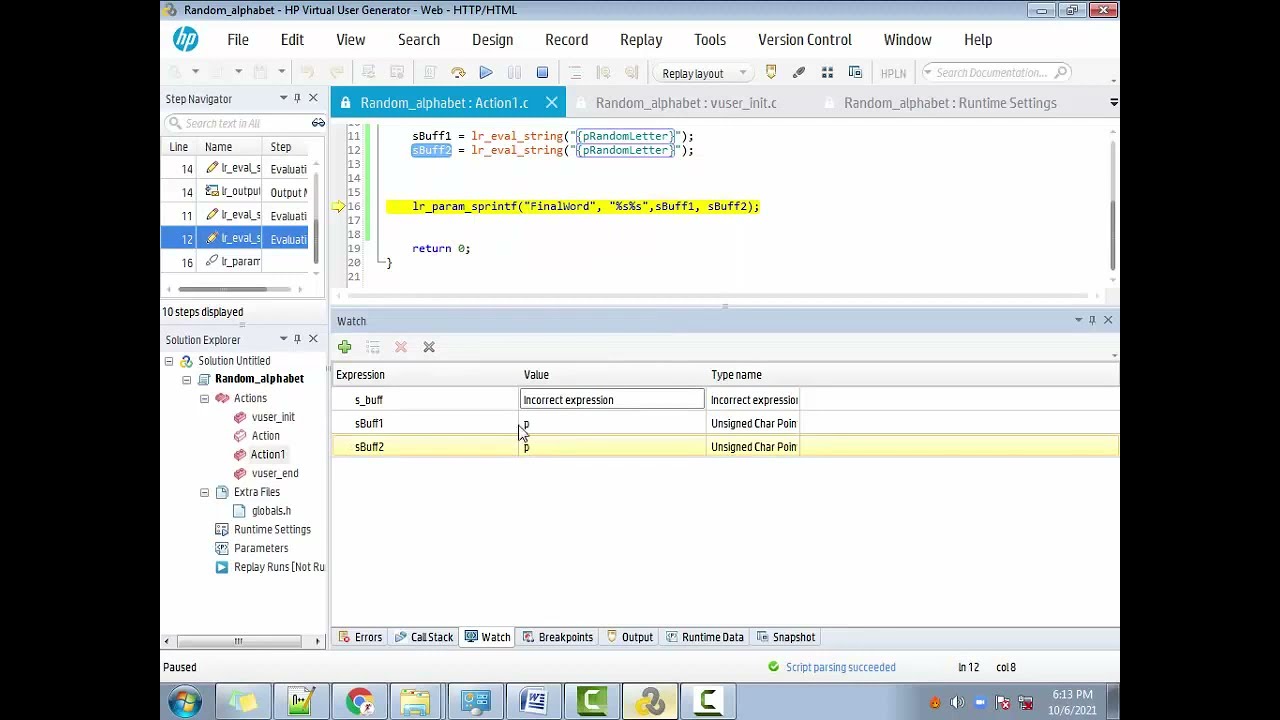Open the Windows Start menu

[x=185, y=702]
